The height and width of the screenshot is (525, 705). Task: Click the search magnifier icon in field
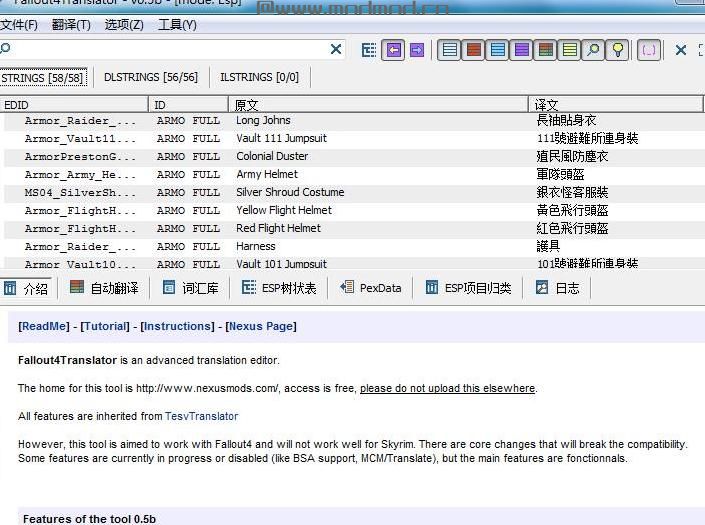tap(5, 48)
